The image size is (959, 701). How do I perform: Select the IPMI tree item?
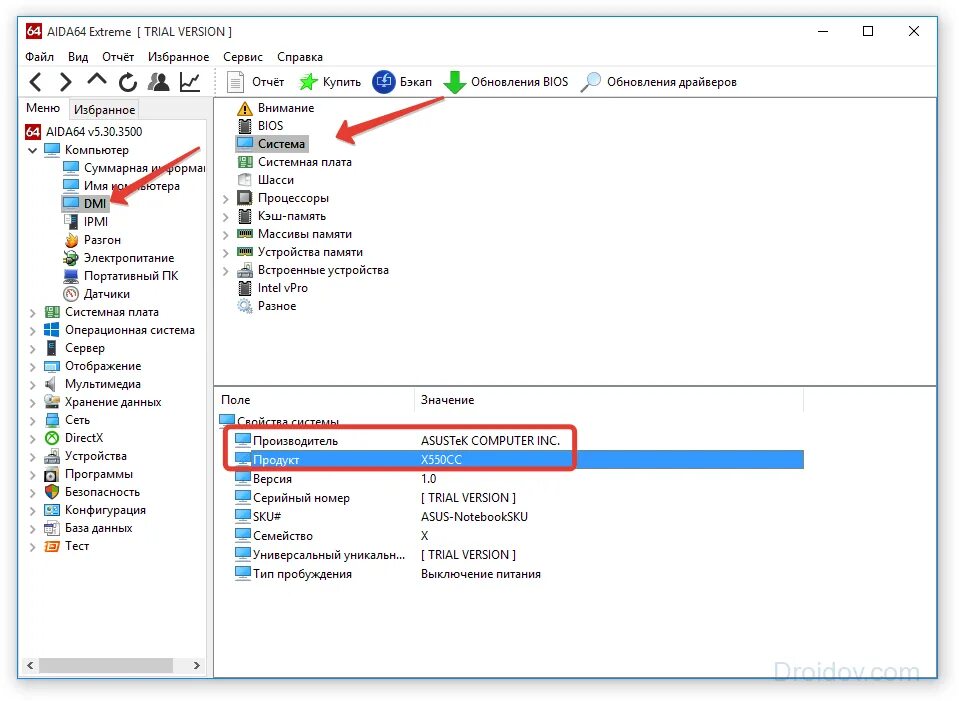click(86, 221)
